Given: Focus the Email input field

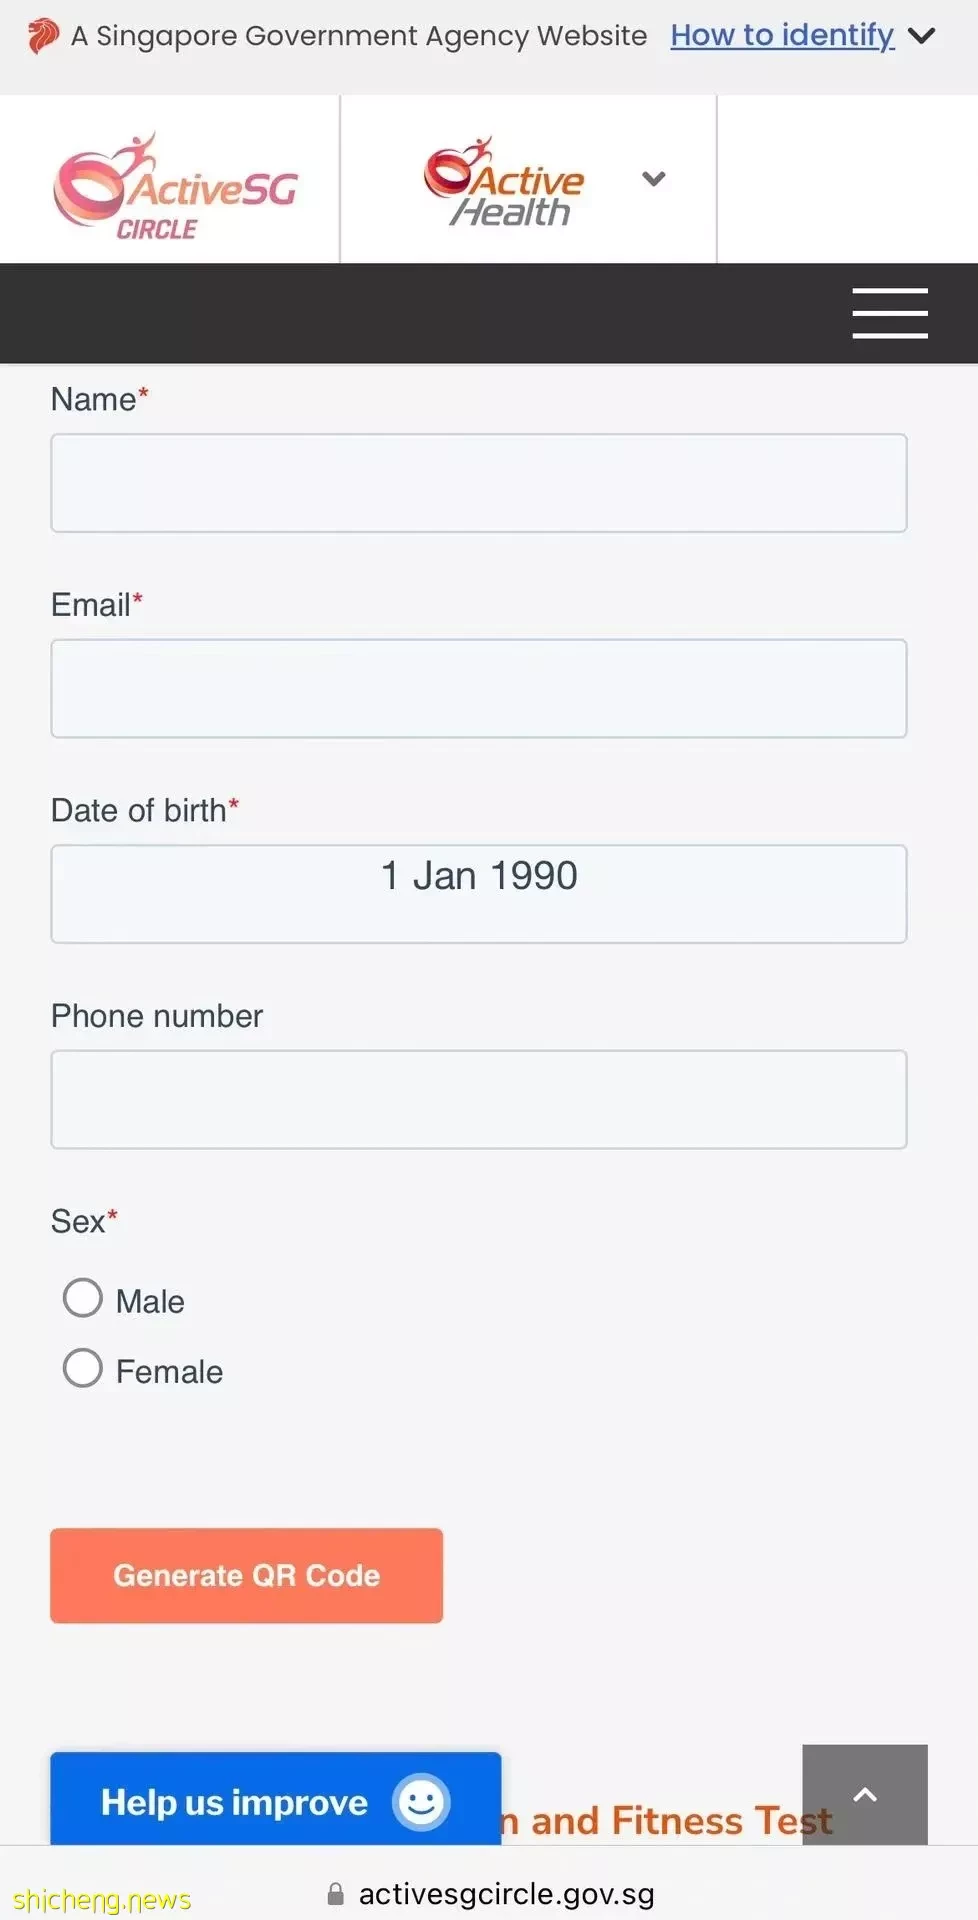Looking at the screenshot, I should point(479,689).
